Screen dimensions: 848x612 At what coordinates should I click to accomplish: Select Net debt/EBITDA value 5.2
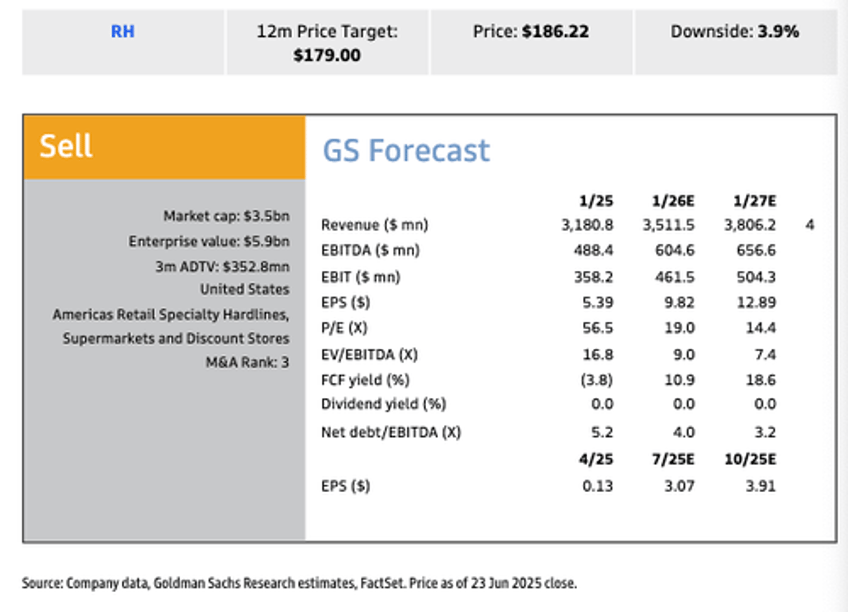[x=602, y=433]
